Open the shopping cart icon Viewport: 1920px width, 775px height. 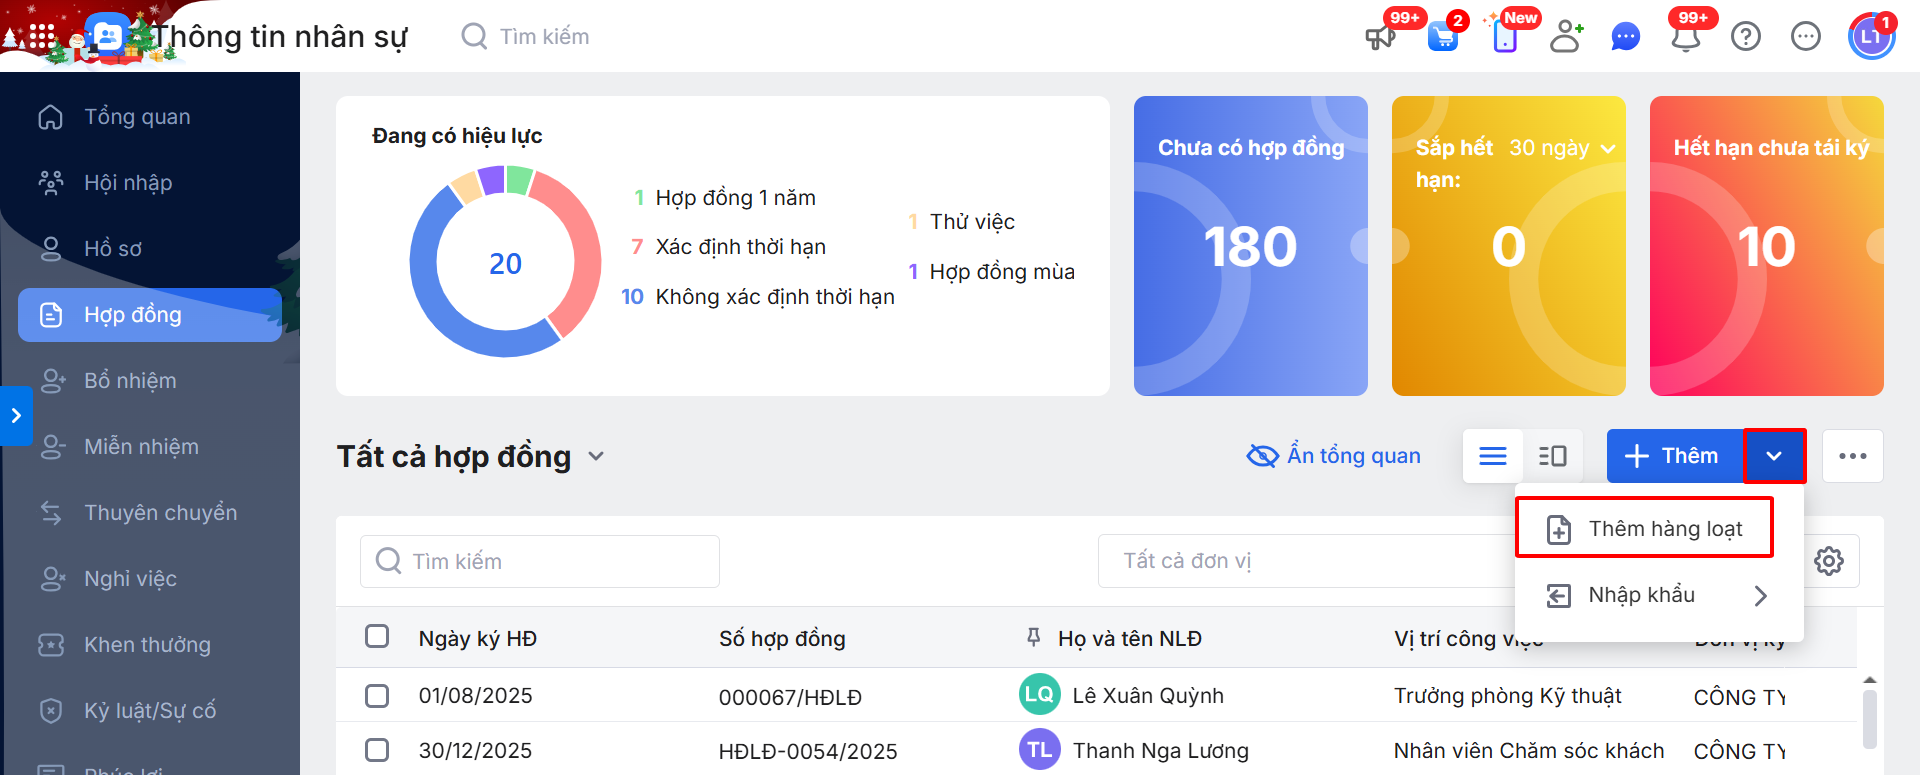pyautogui.click(x=1442, y=38)
